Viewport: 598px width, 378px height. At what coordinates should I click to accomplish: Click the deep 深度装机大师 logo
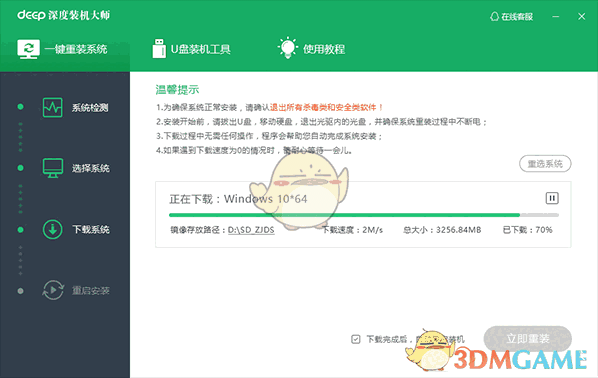(63, 15)
